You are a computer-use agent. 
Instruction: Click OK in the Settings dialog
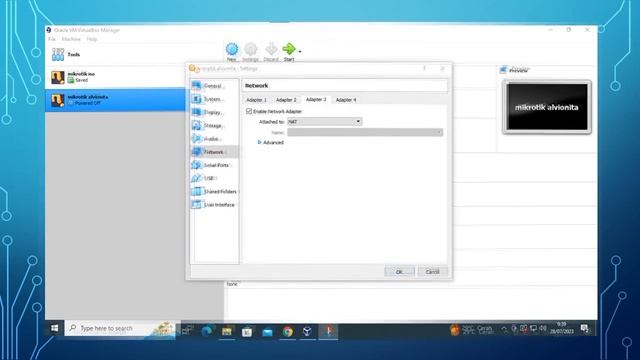399,271
